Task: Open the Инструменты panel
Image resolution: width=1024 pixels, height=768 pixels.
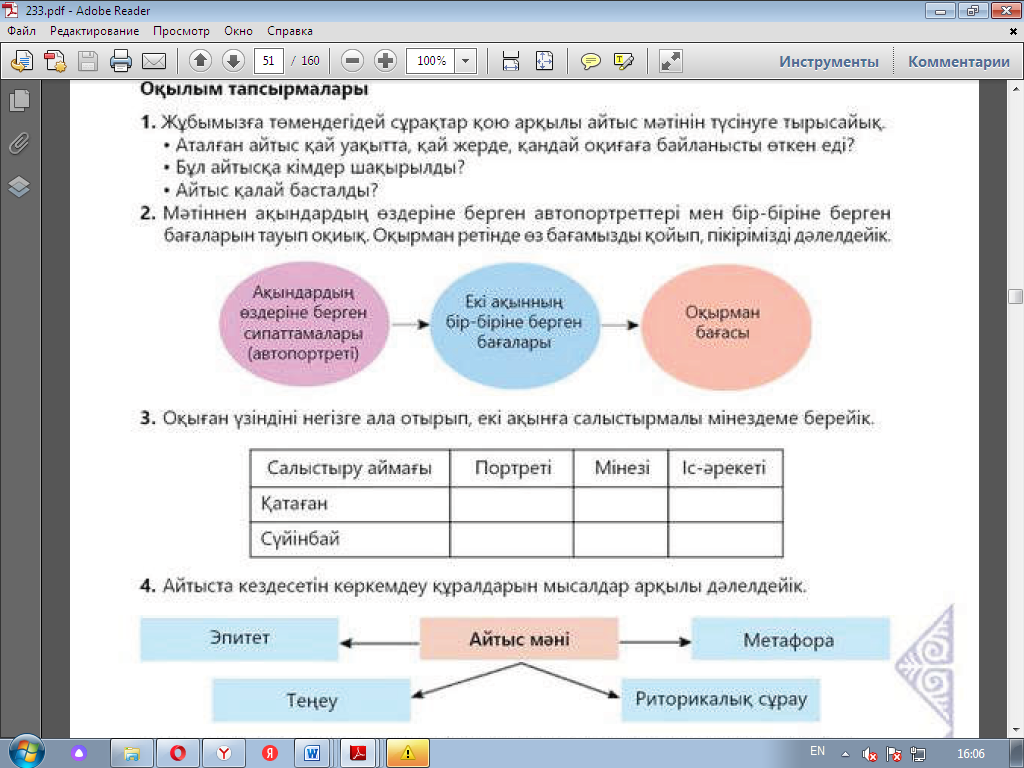Action: click(829, 62)
